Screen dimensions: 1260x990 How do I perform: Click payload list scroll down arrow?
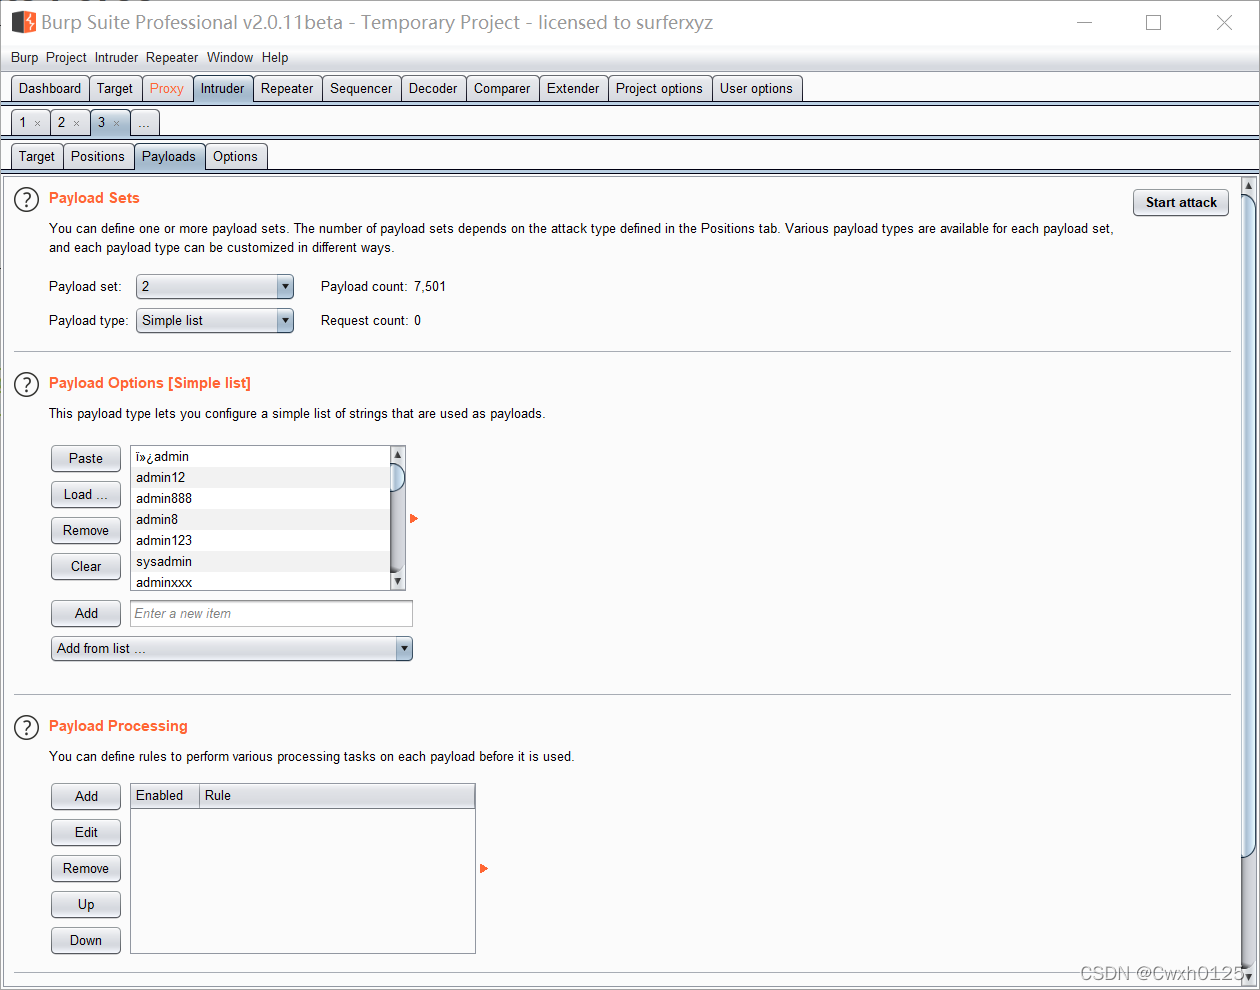397,581
